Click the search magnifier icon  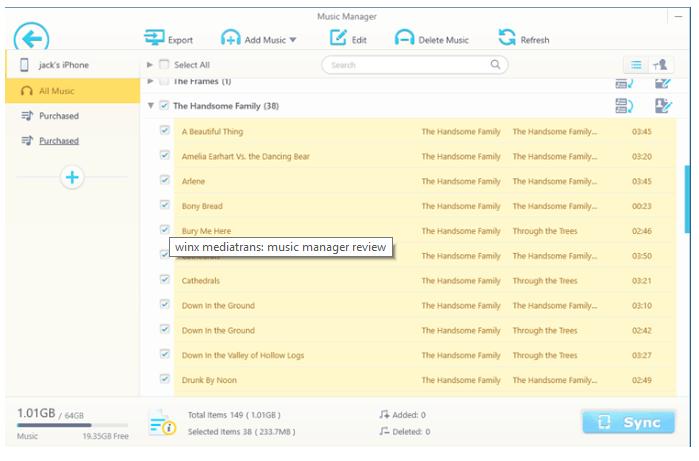495,65
